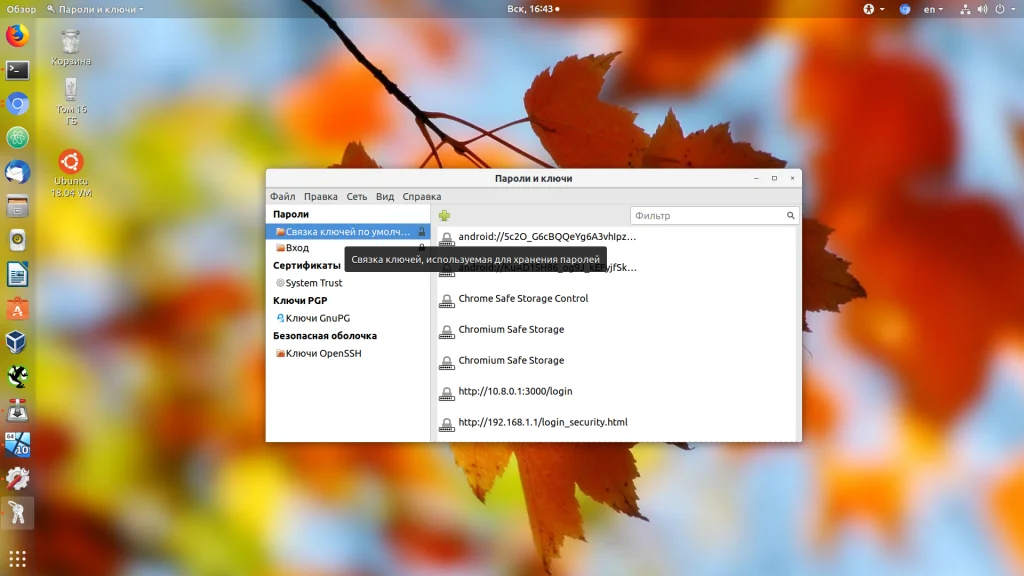Click the lock icon on the default keyring
The height and width of the screenshot is (576, 1024).
pyautogui.click(x=422, y=232)
